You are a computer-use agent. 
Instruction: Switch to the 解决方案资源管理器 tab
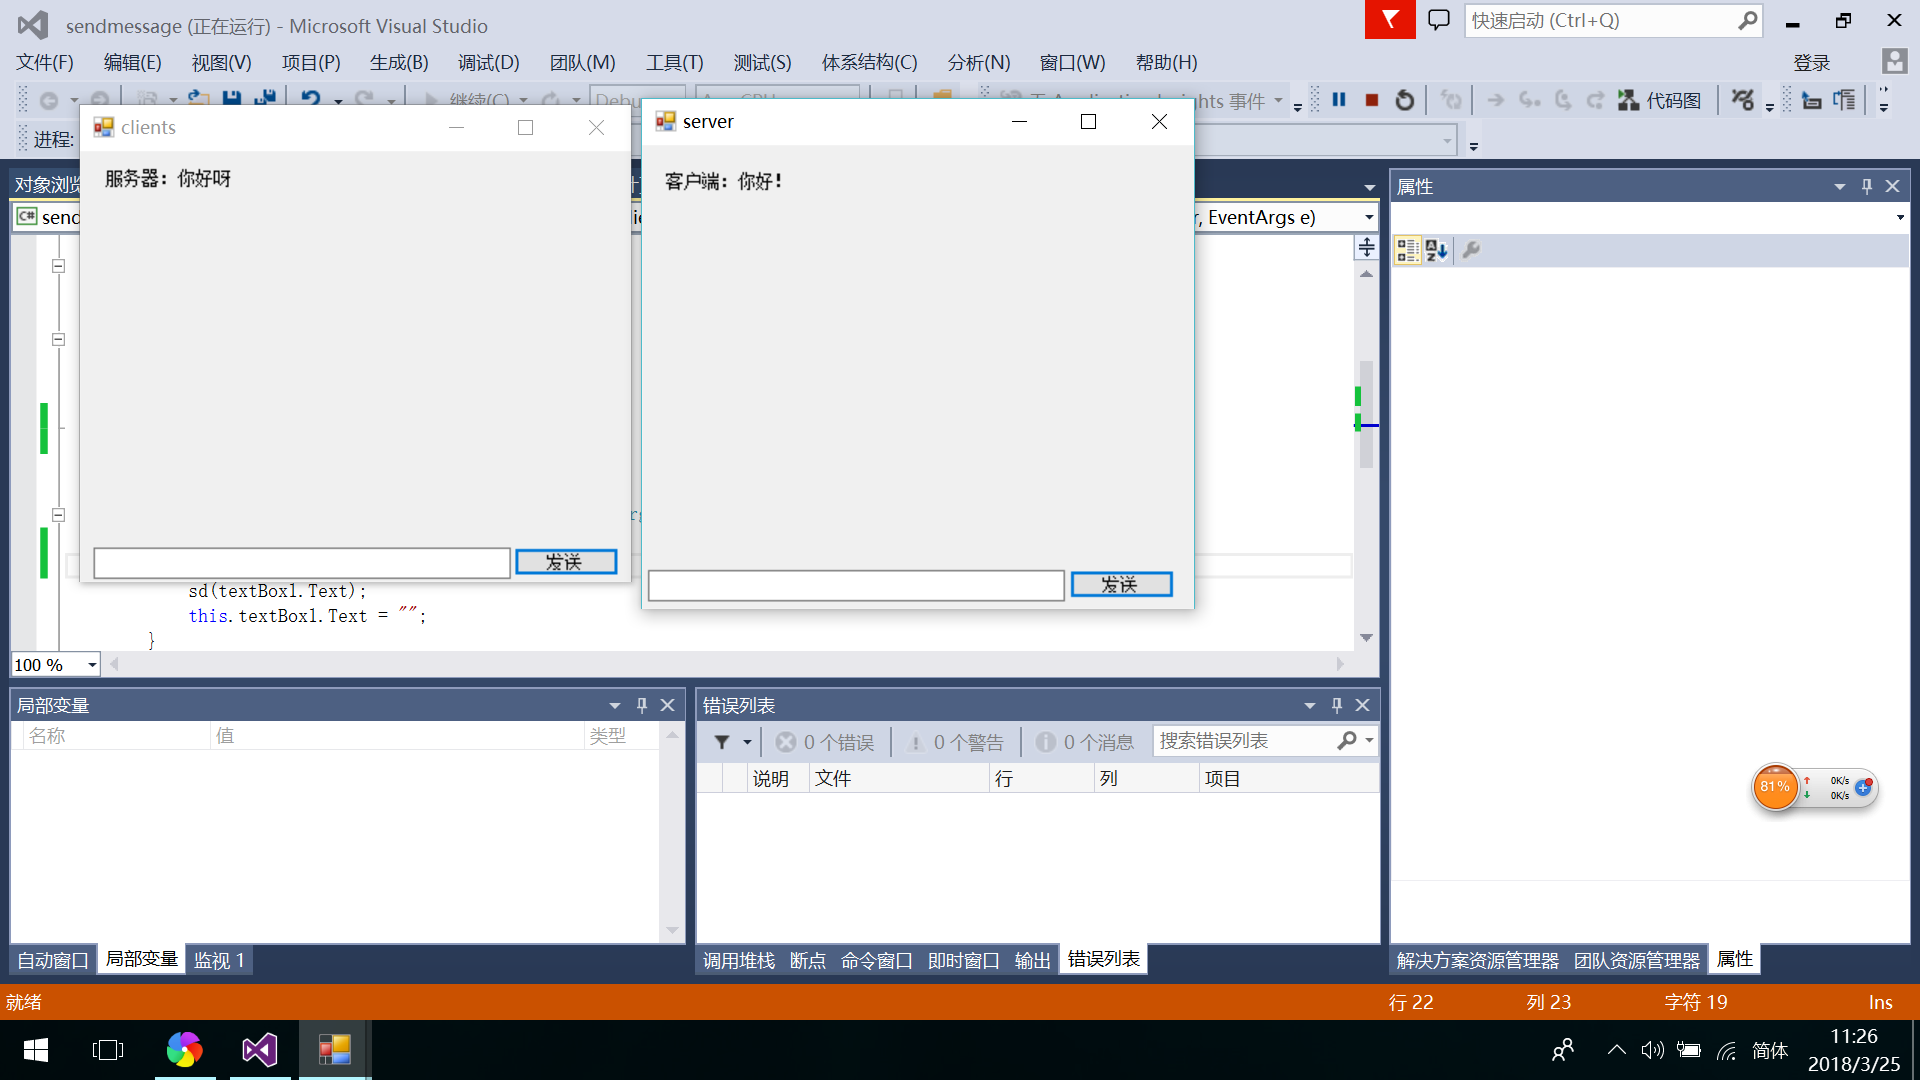pyautogui.click(x=1478, y=960)
